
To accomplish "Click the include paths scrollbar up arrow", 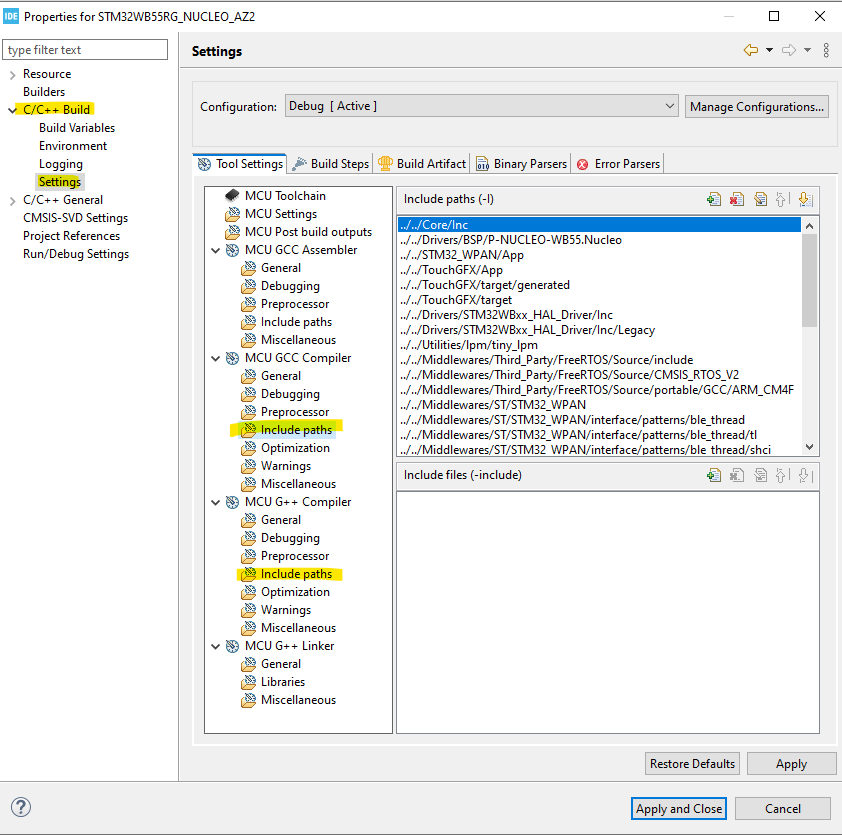I will click(809, 226).
